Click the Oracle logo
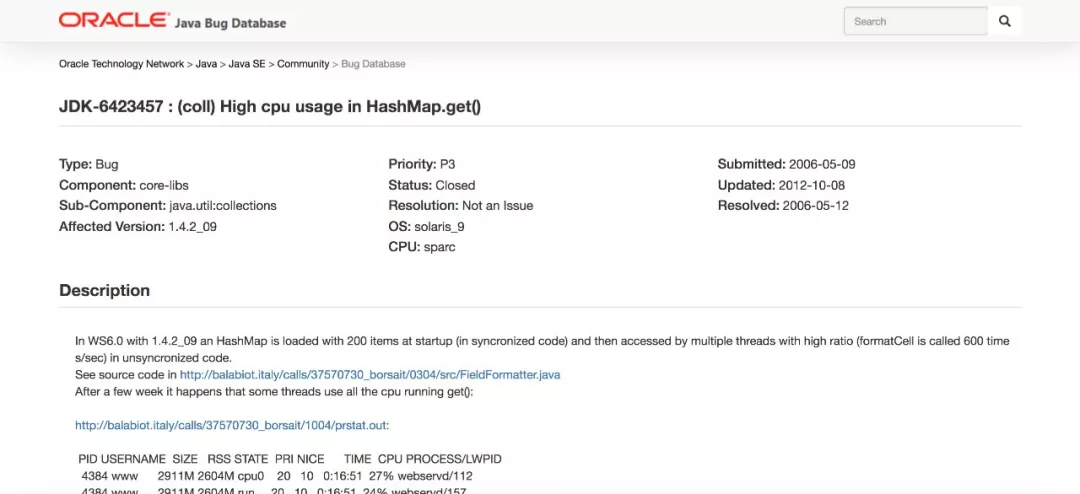Image resolution: width=1080 pixels, height=494 pixels. pyautogui.click(x=114, y=21)
